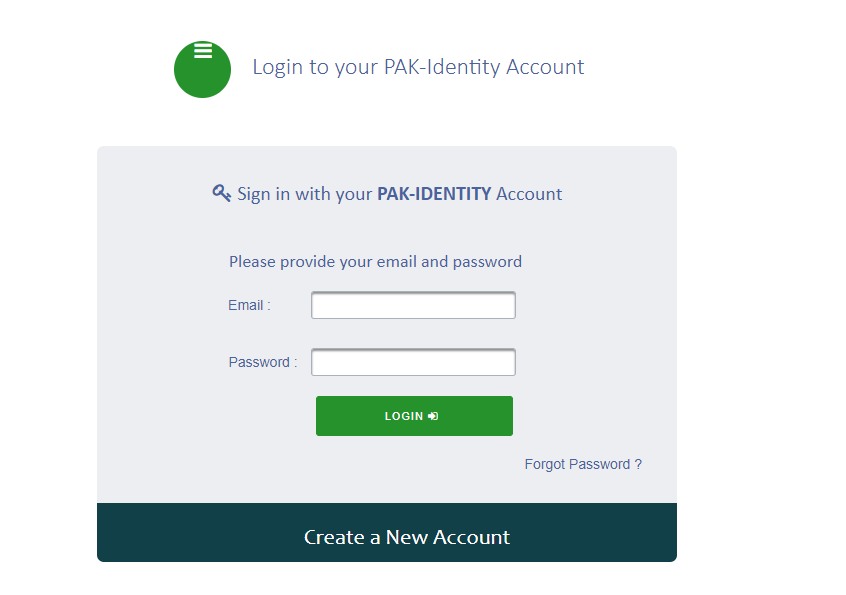Click the sign-in arrow icon on LOGIN
This screenshot has width=846, height=595.
[433, 416]
